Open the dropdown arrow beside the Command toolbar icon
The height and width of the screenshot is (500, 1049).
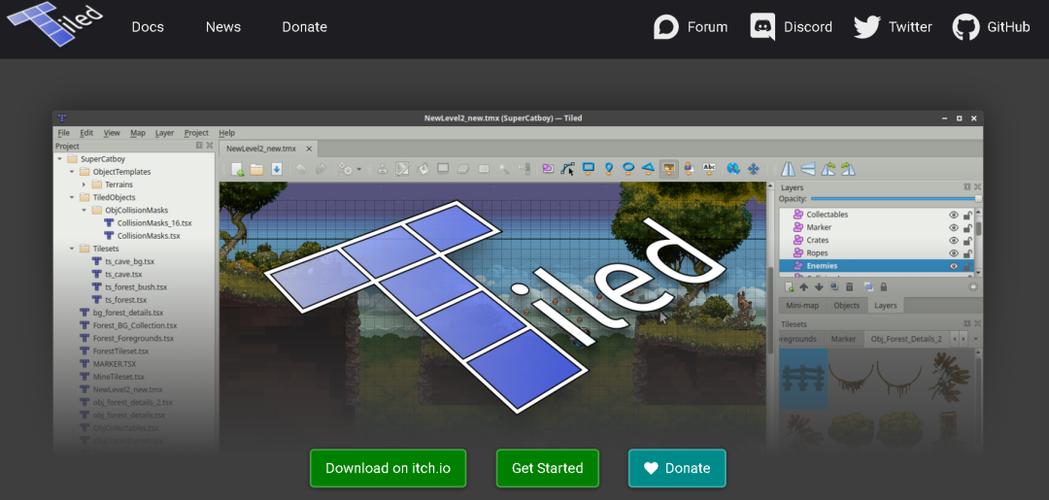(359, 170)
